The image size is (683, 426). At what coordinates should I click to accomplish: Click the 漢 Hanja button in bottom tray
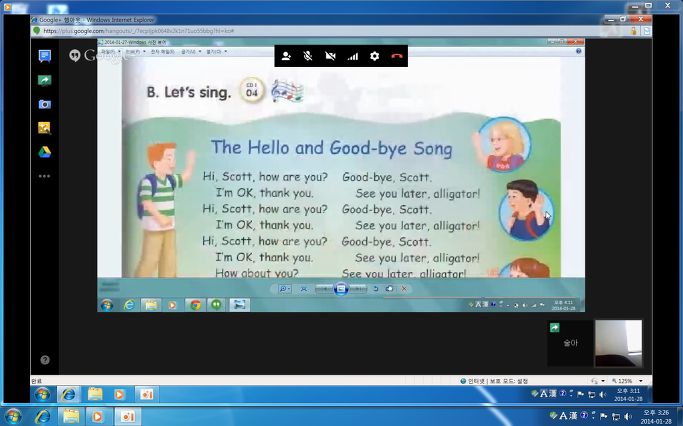point(573,416)
